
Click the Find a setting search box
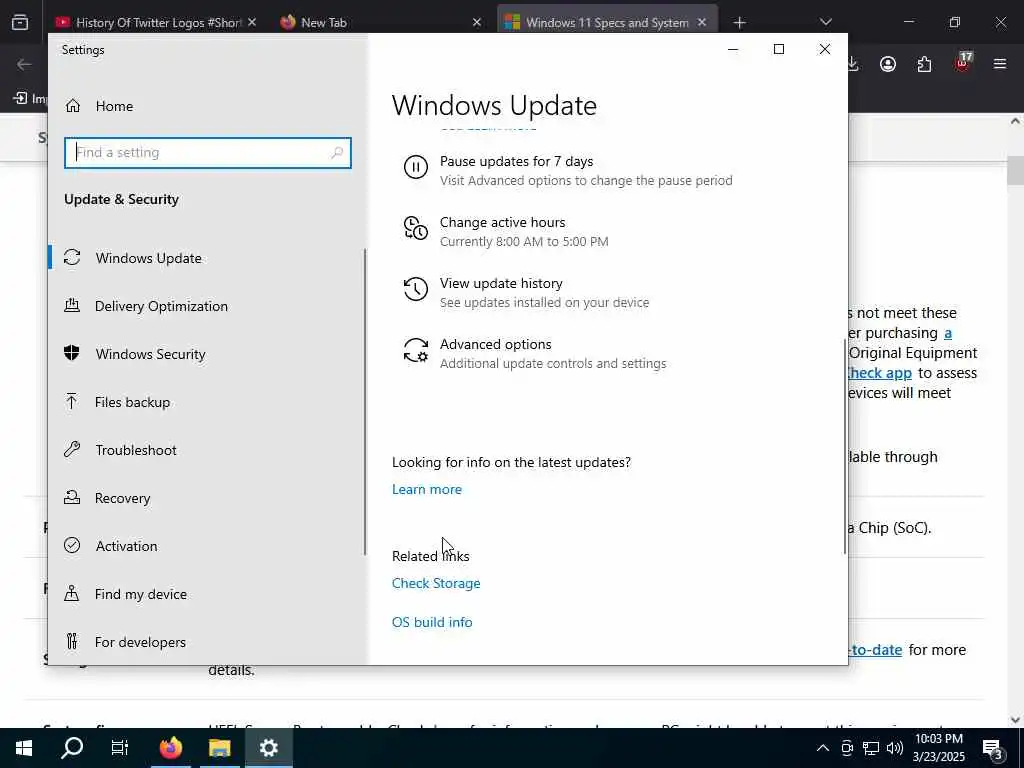tap(208, 153)
